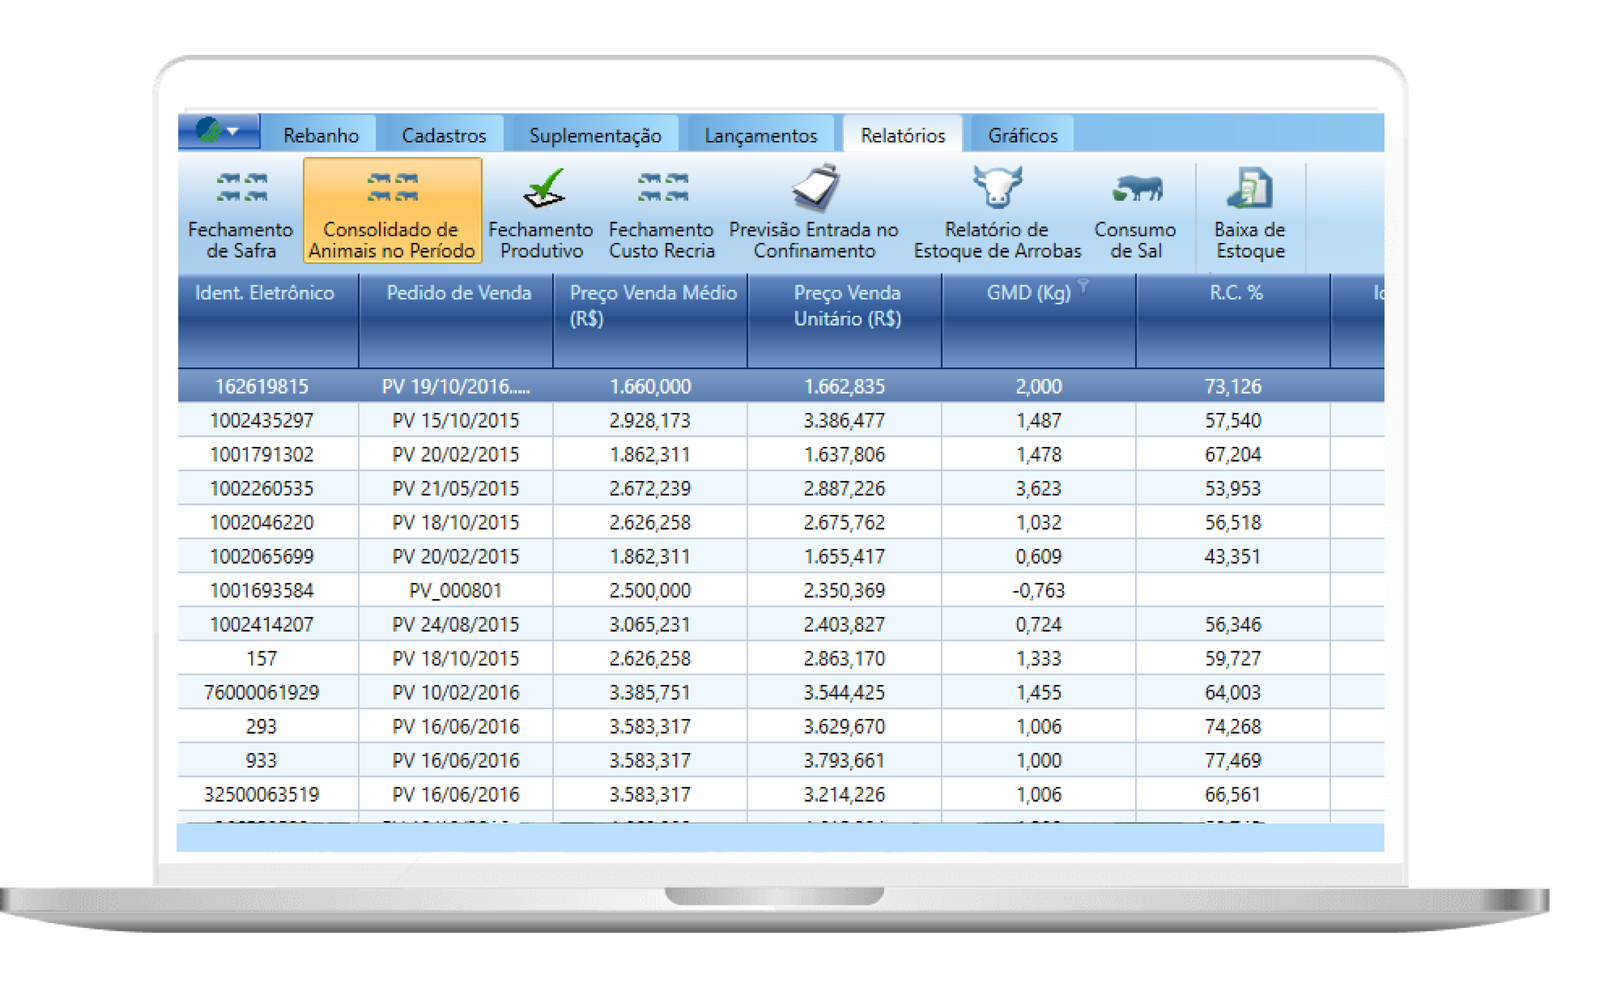Click average price 2.928,173
The width and height of the screenshot is (1600, 986).
pos(650,421)
